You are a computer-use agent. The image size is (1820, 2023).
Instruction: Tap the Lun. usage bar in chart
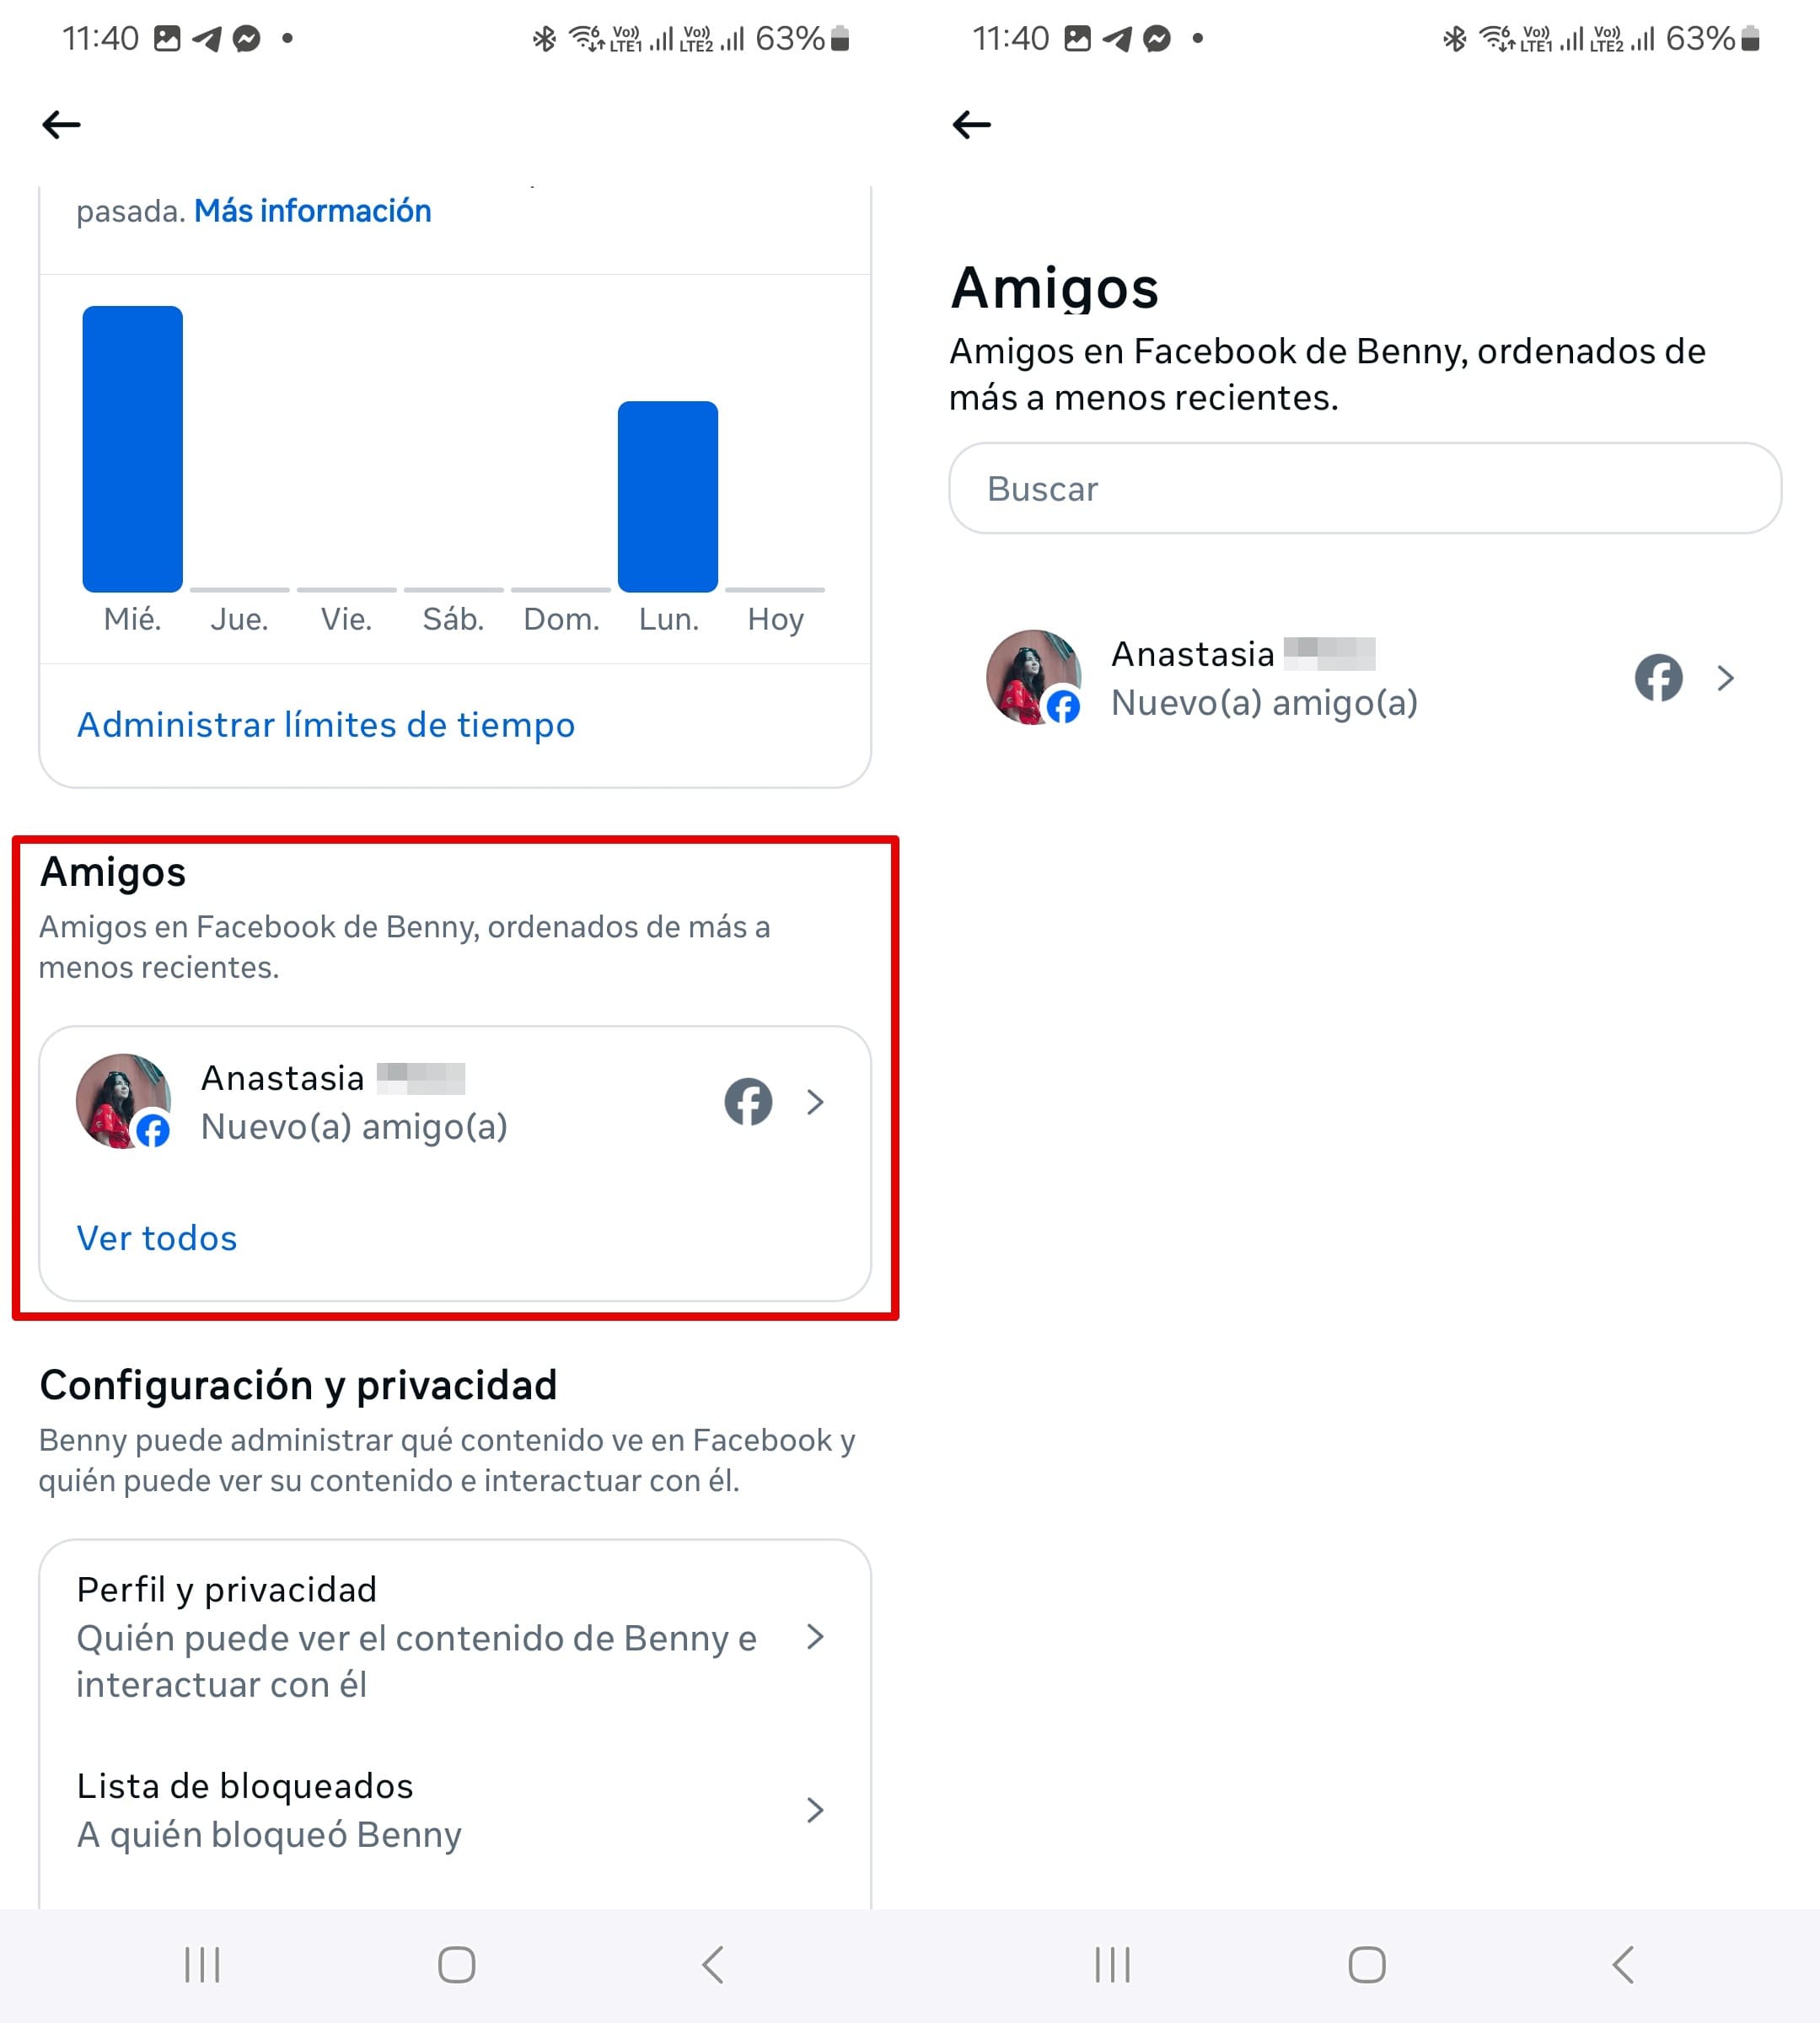pyautogui.click(x=668, y=496)
